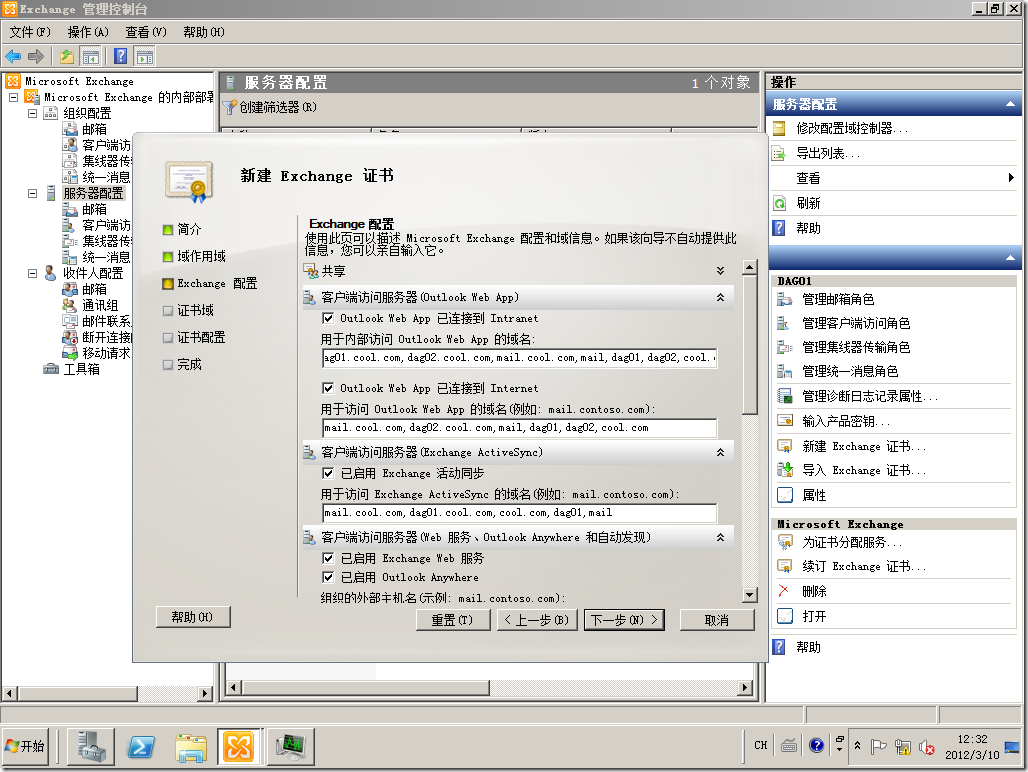Image resolution: width=1028 pixels, height=772 pixels.
Task: Click the 新建 Exchange 证书 action icon
Action: click(x=785, y=446)
